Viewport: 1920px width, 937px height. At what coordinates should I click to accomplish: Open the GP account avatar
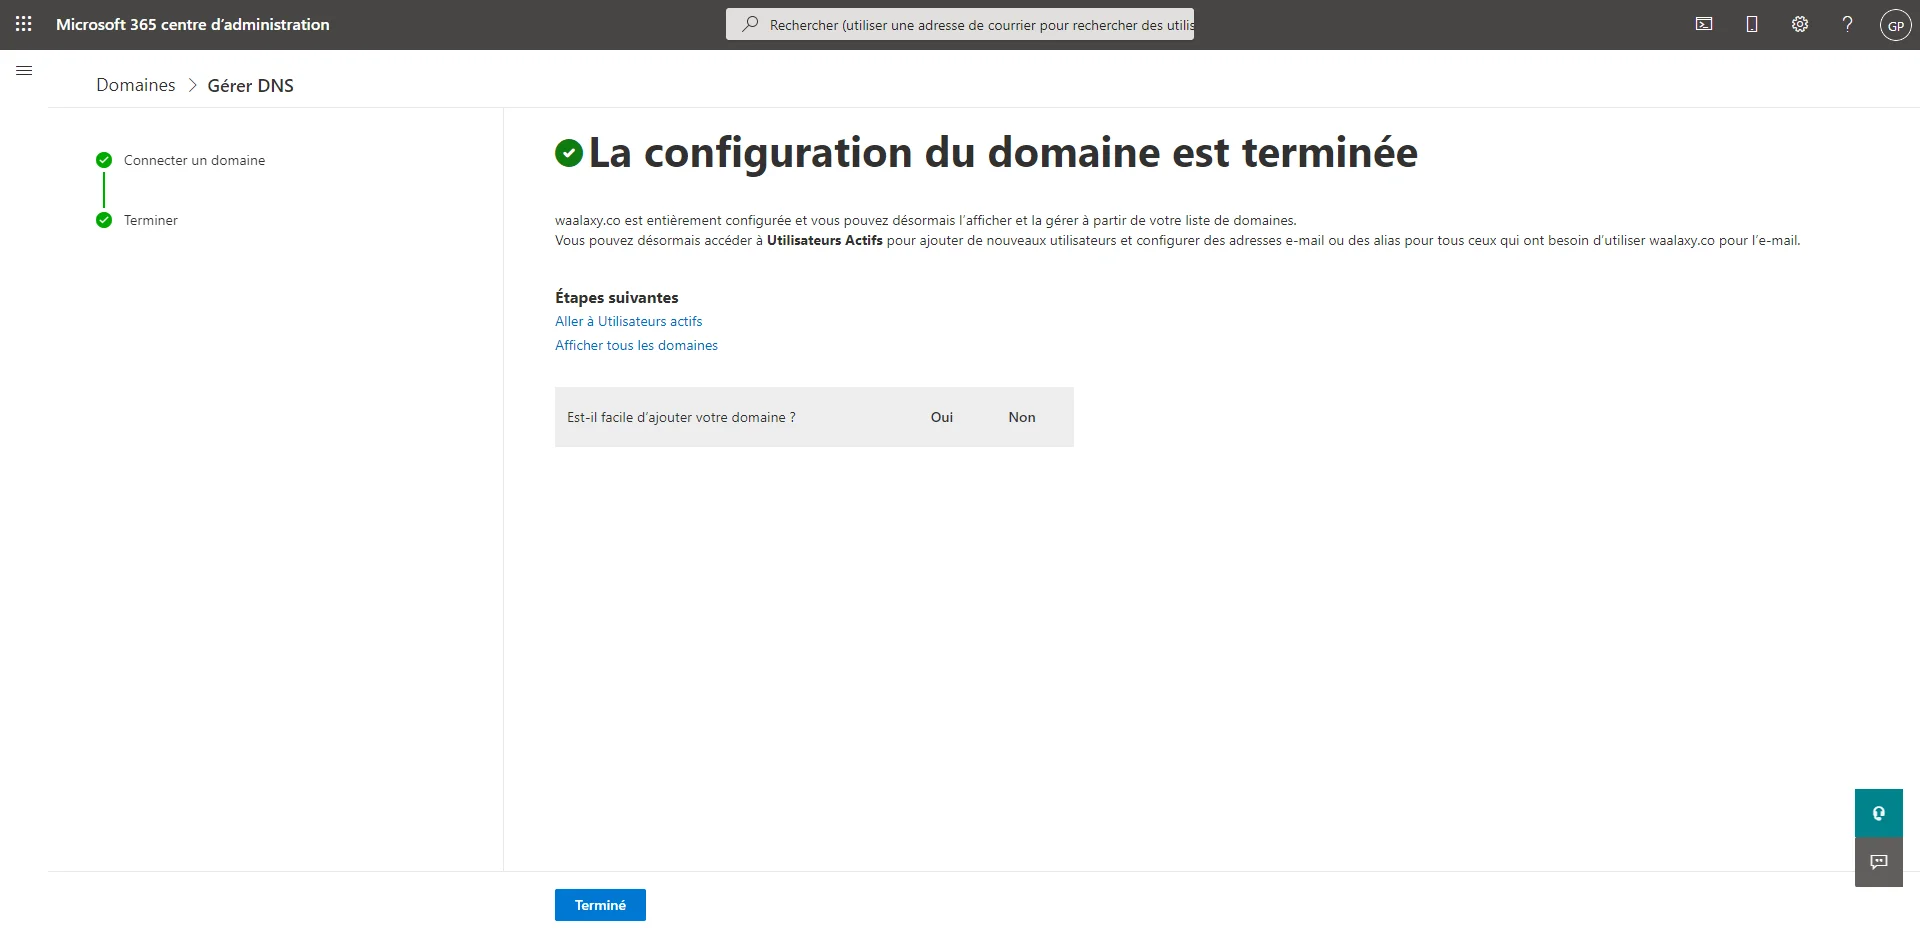pyautogui.click(x=1895, y=25)
